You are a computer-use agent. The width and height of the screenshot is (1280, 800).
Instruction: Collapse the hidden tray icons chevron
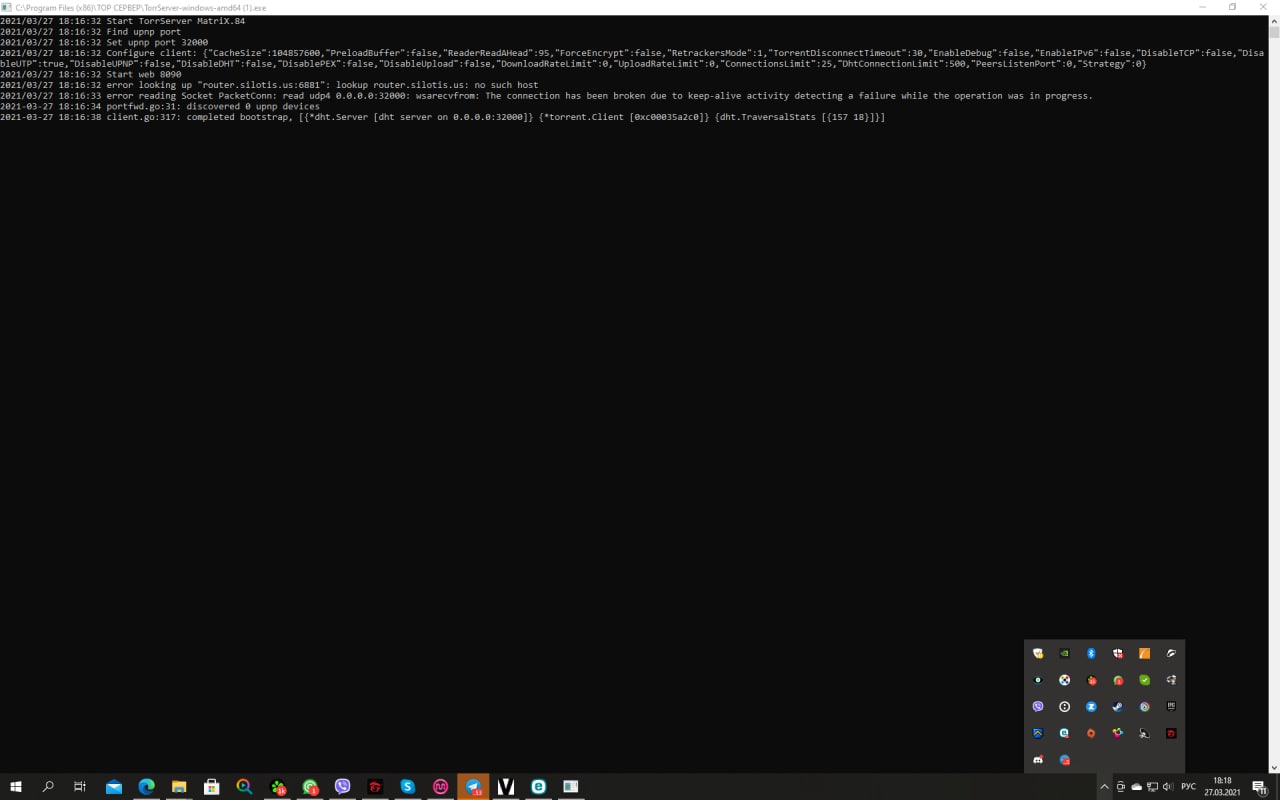(1104, 787)
